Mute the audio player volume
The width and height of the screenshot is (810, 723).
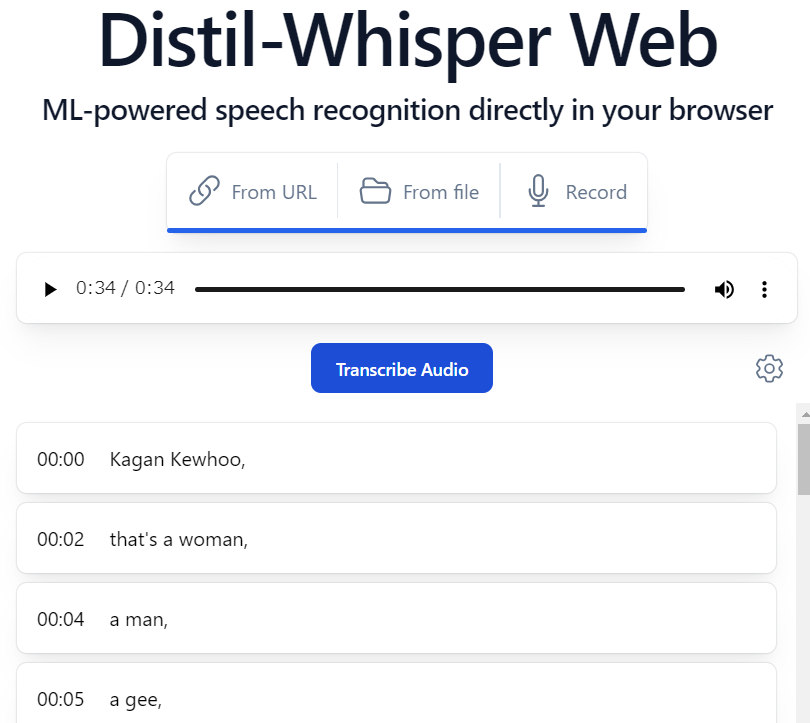(x=724, y=289)
